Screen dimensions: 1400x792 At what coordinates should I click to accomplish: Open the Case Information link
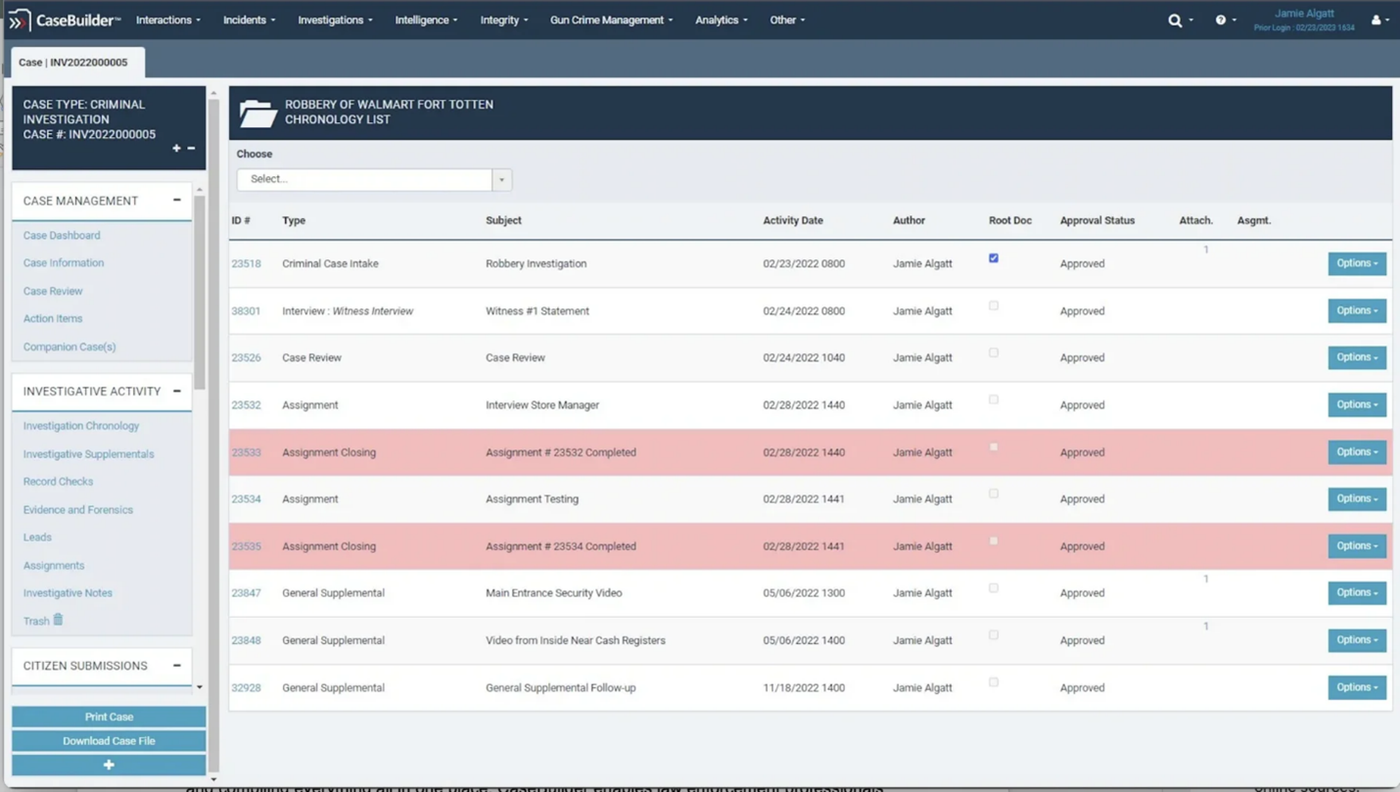(64, 263)
